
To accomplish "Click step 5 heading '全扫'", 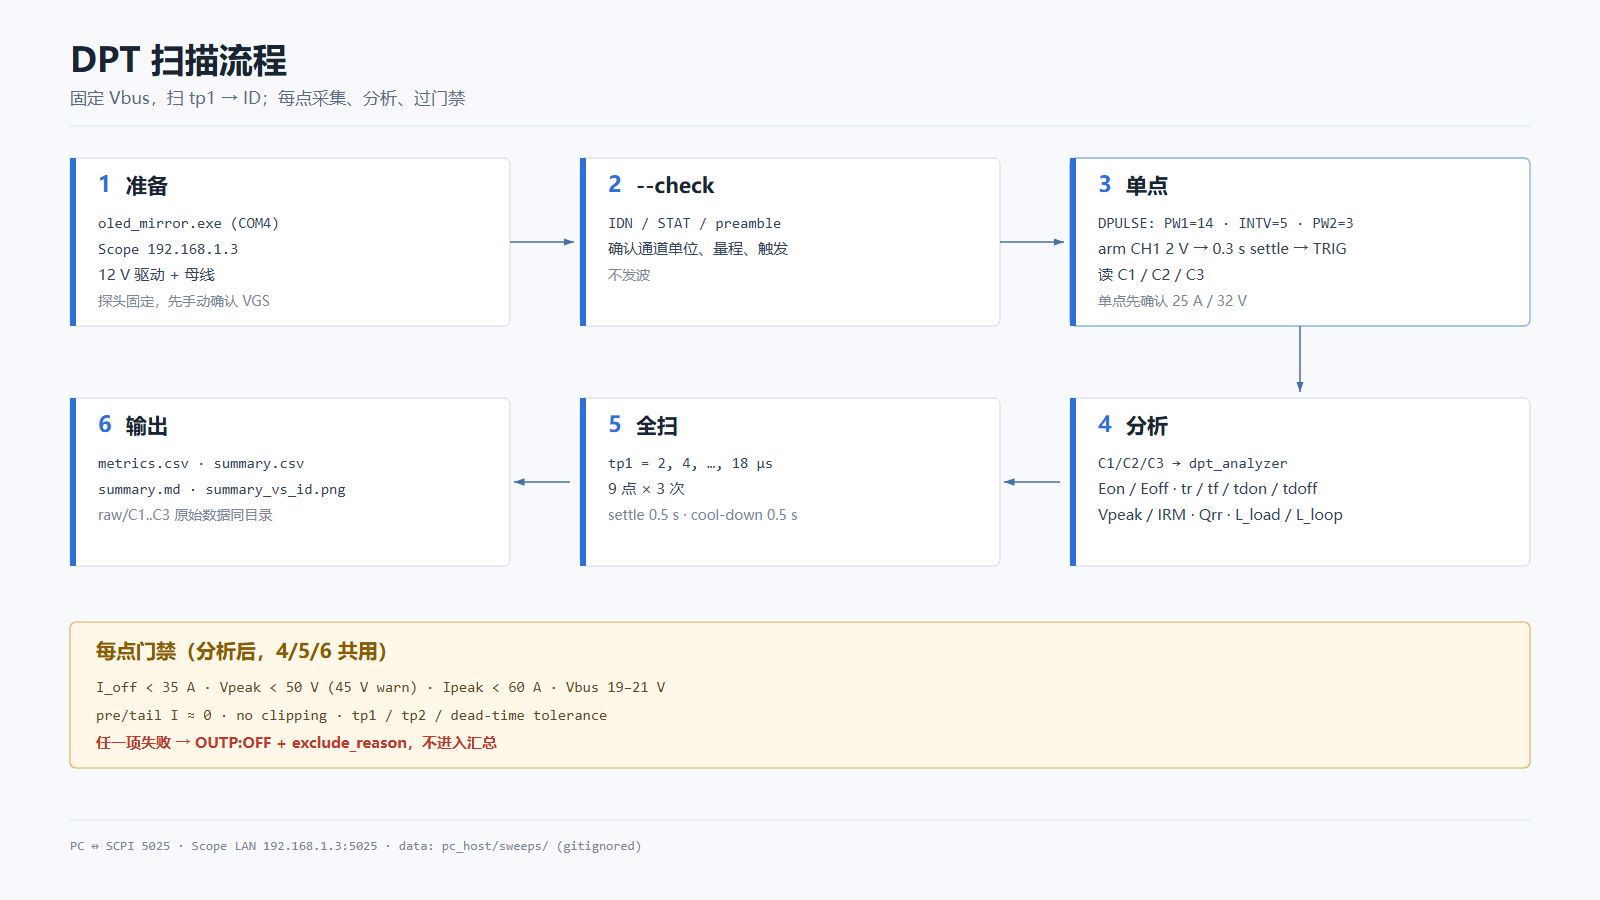I will pyautogui.click(x=657, y=426).
